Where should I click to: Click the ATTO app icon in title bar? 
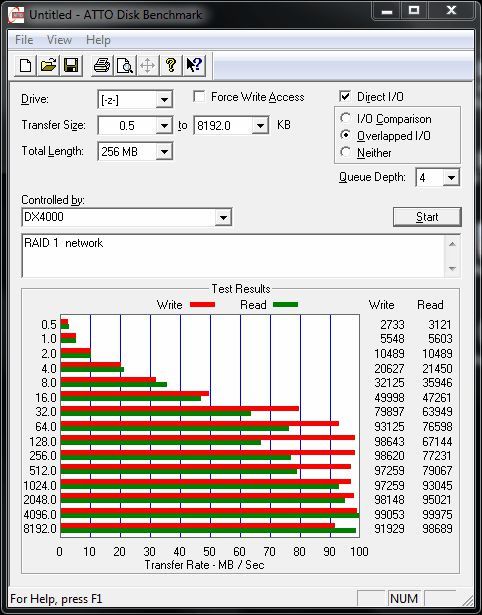(x=16, y=15)
